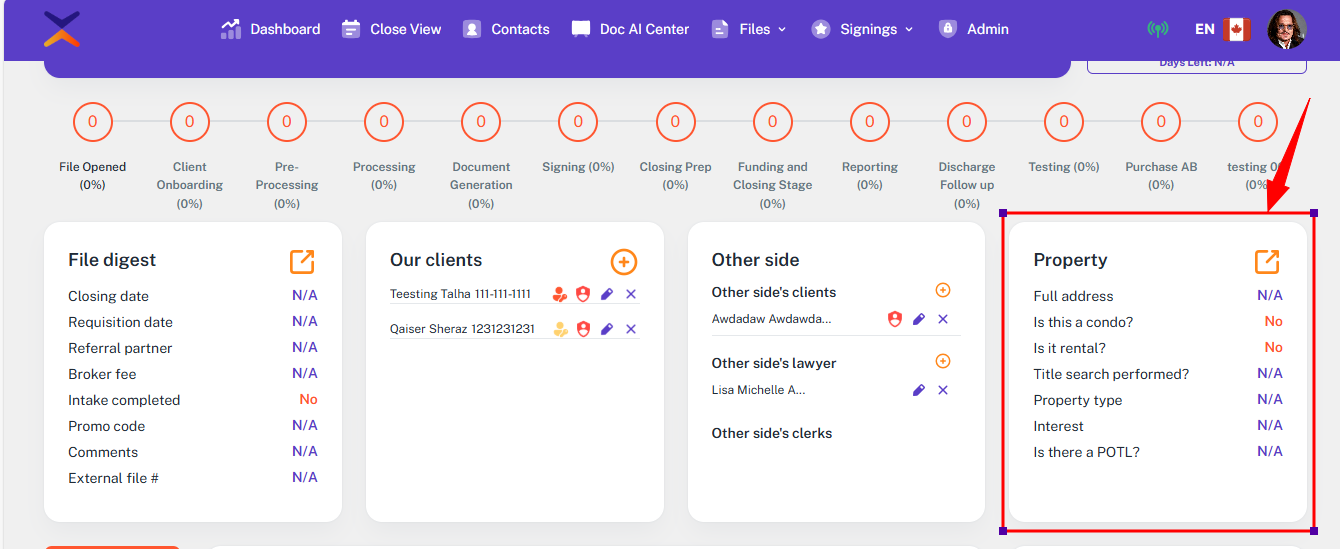Open the EN language selector

pos(1205,29)
